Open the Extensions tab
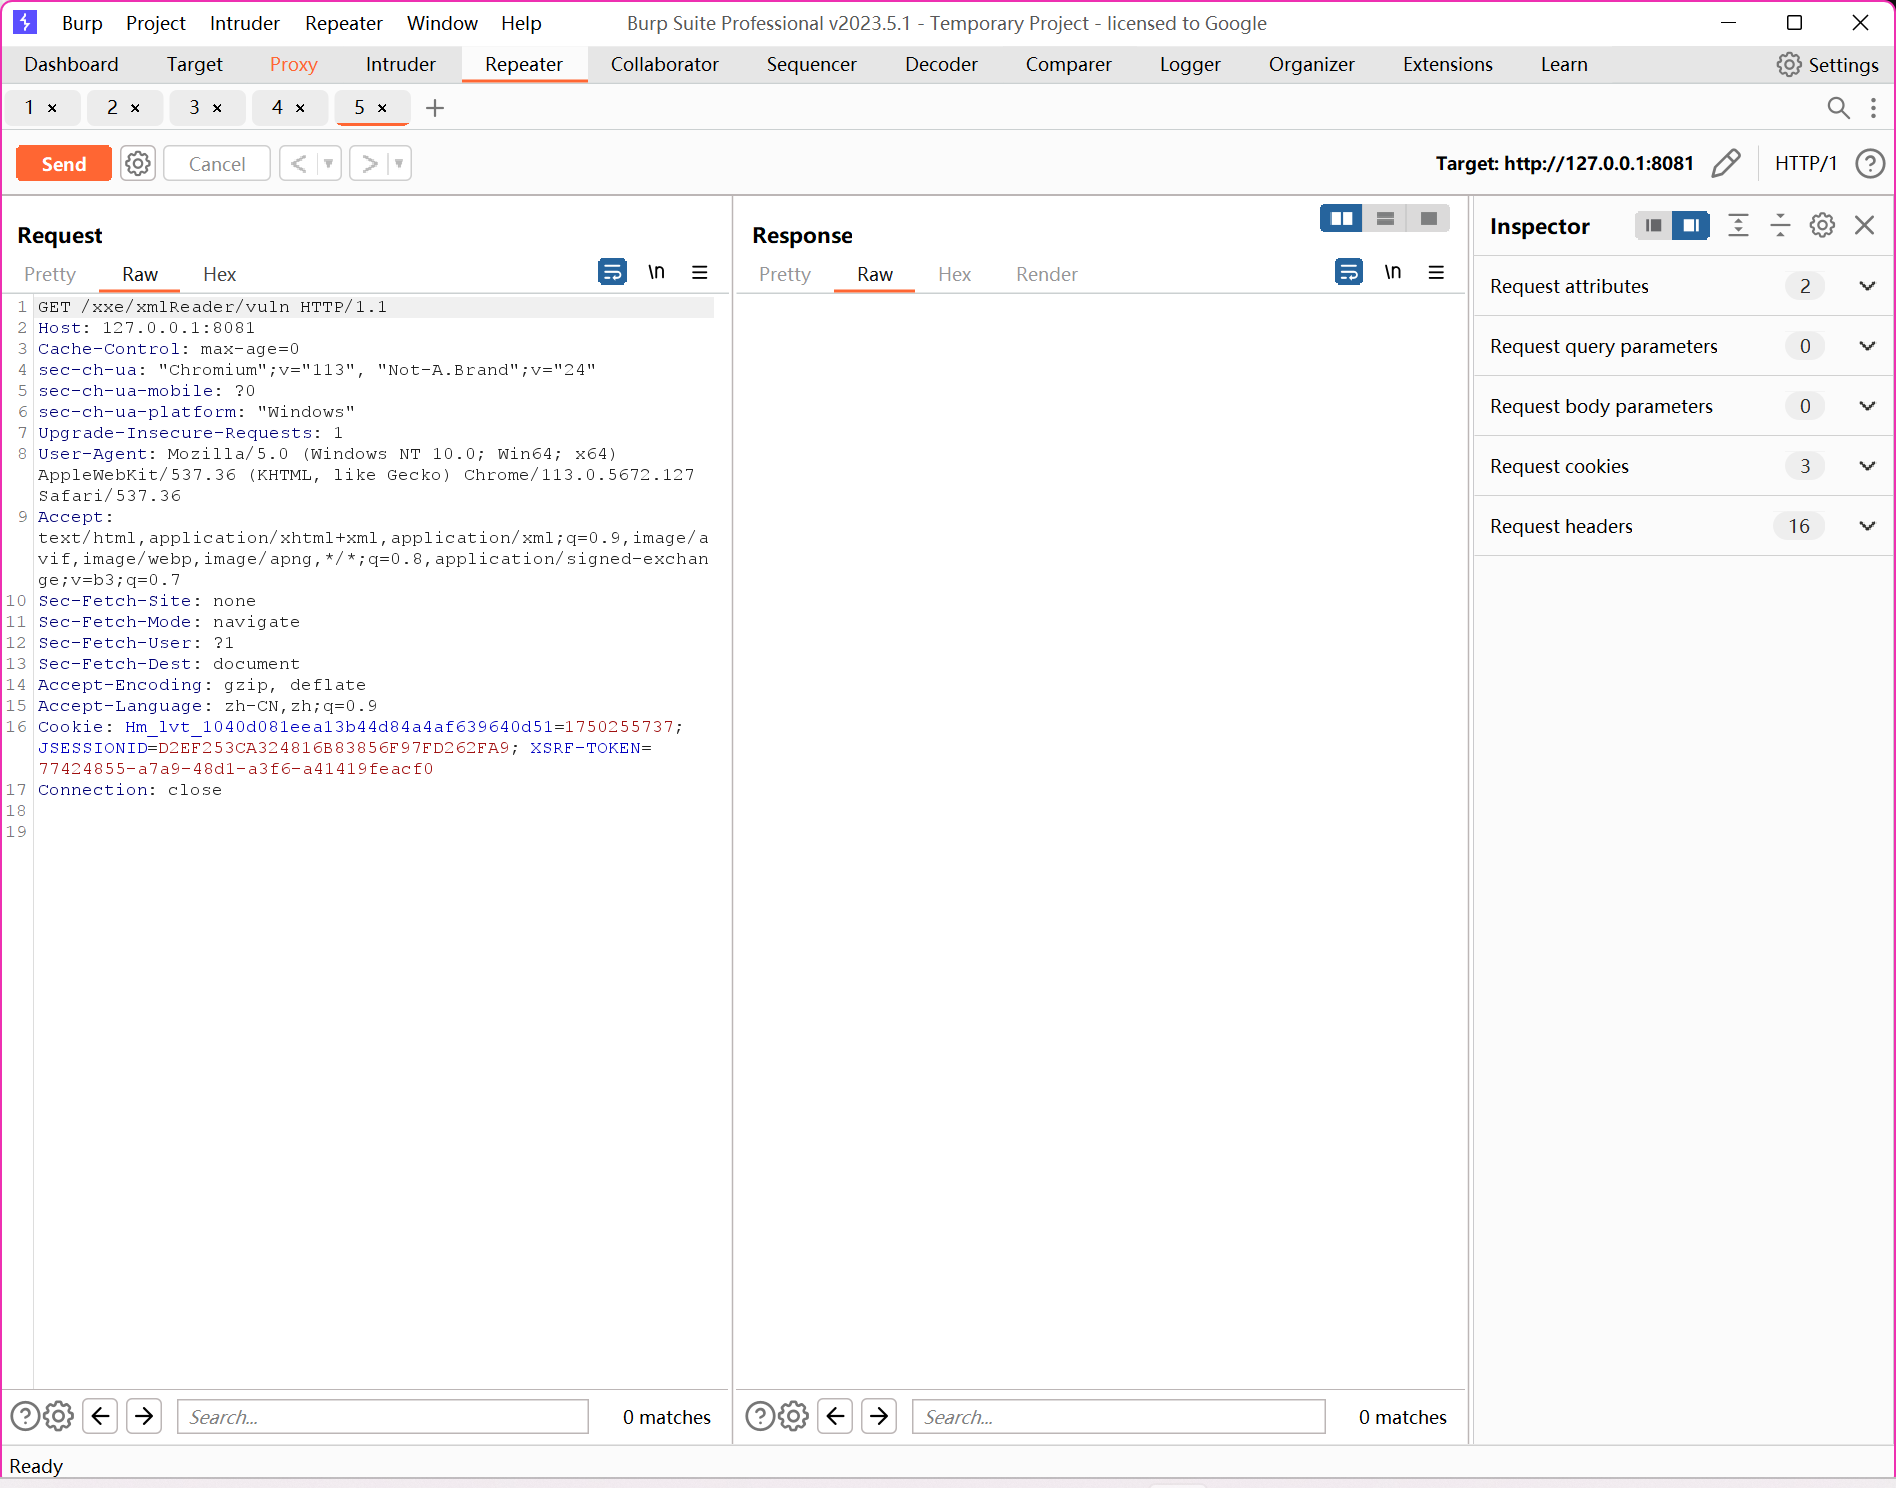The width and height of the screenshot is (1896, 1488). tap(1447, 65)
